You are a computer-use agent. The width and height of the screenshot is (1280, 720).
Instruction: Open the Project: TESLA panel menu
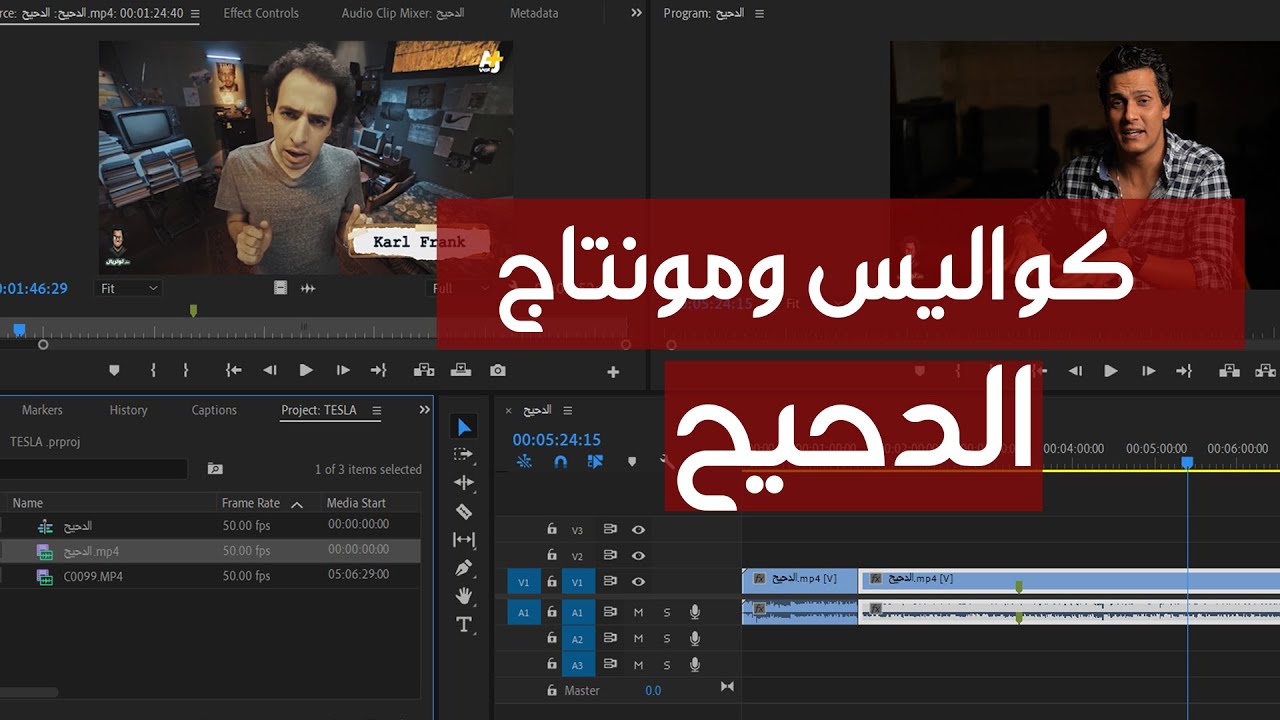pos(377,410)
